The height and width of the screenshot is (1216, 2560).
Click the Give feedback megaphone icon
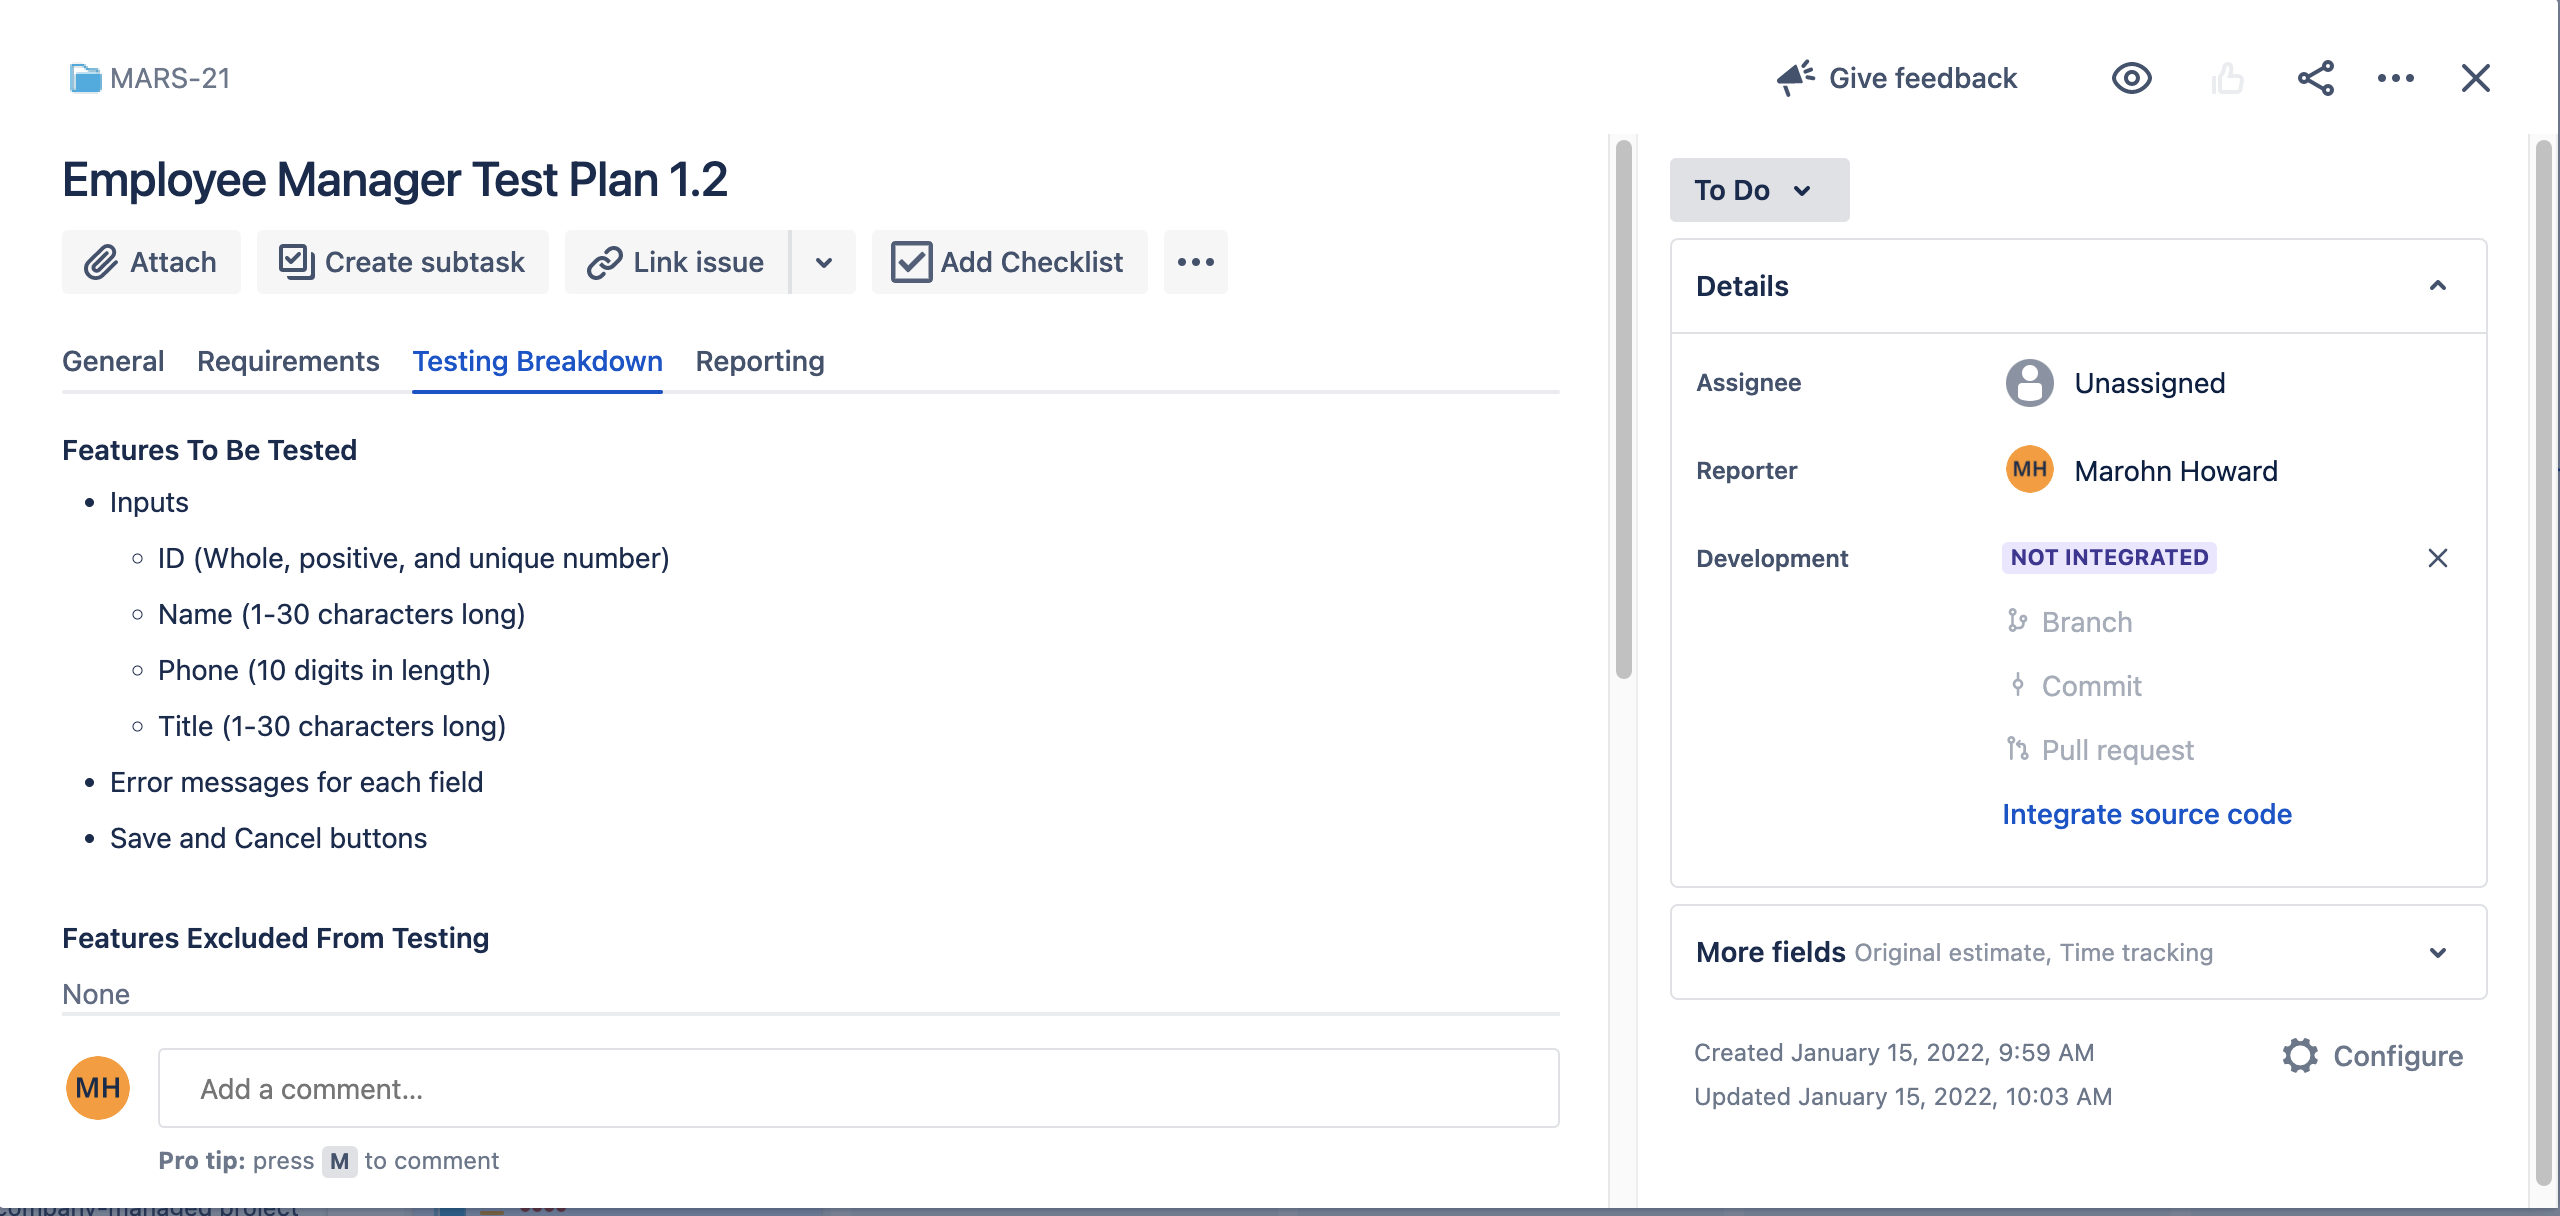click(x=1793, y=75)
